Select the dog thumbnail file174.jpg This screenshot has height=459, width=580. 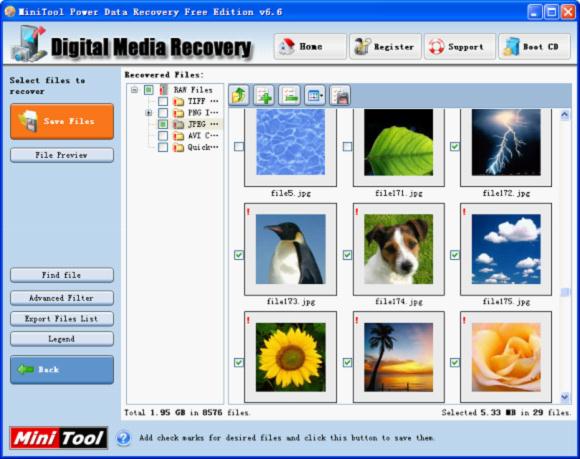click(x=398, y=249)
